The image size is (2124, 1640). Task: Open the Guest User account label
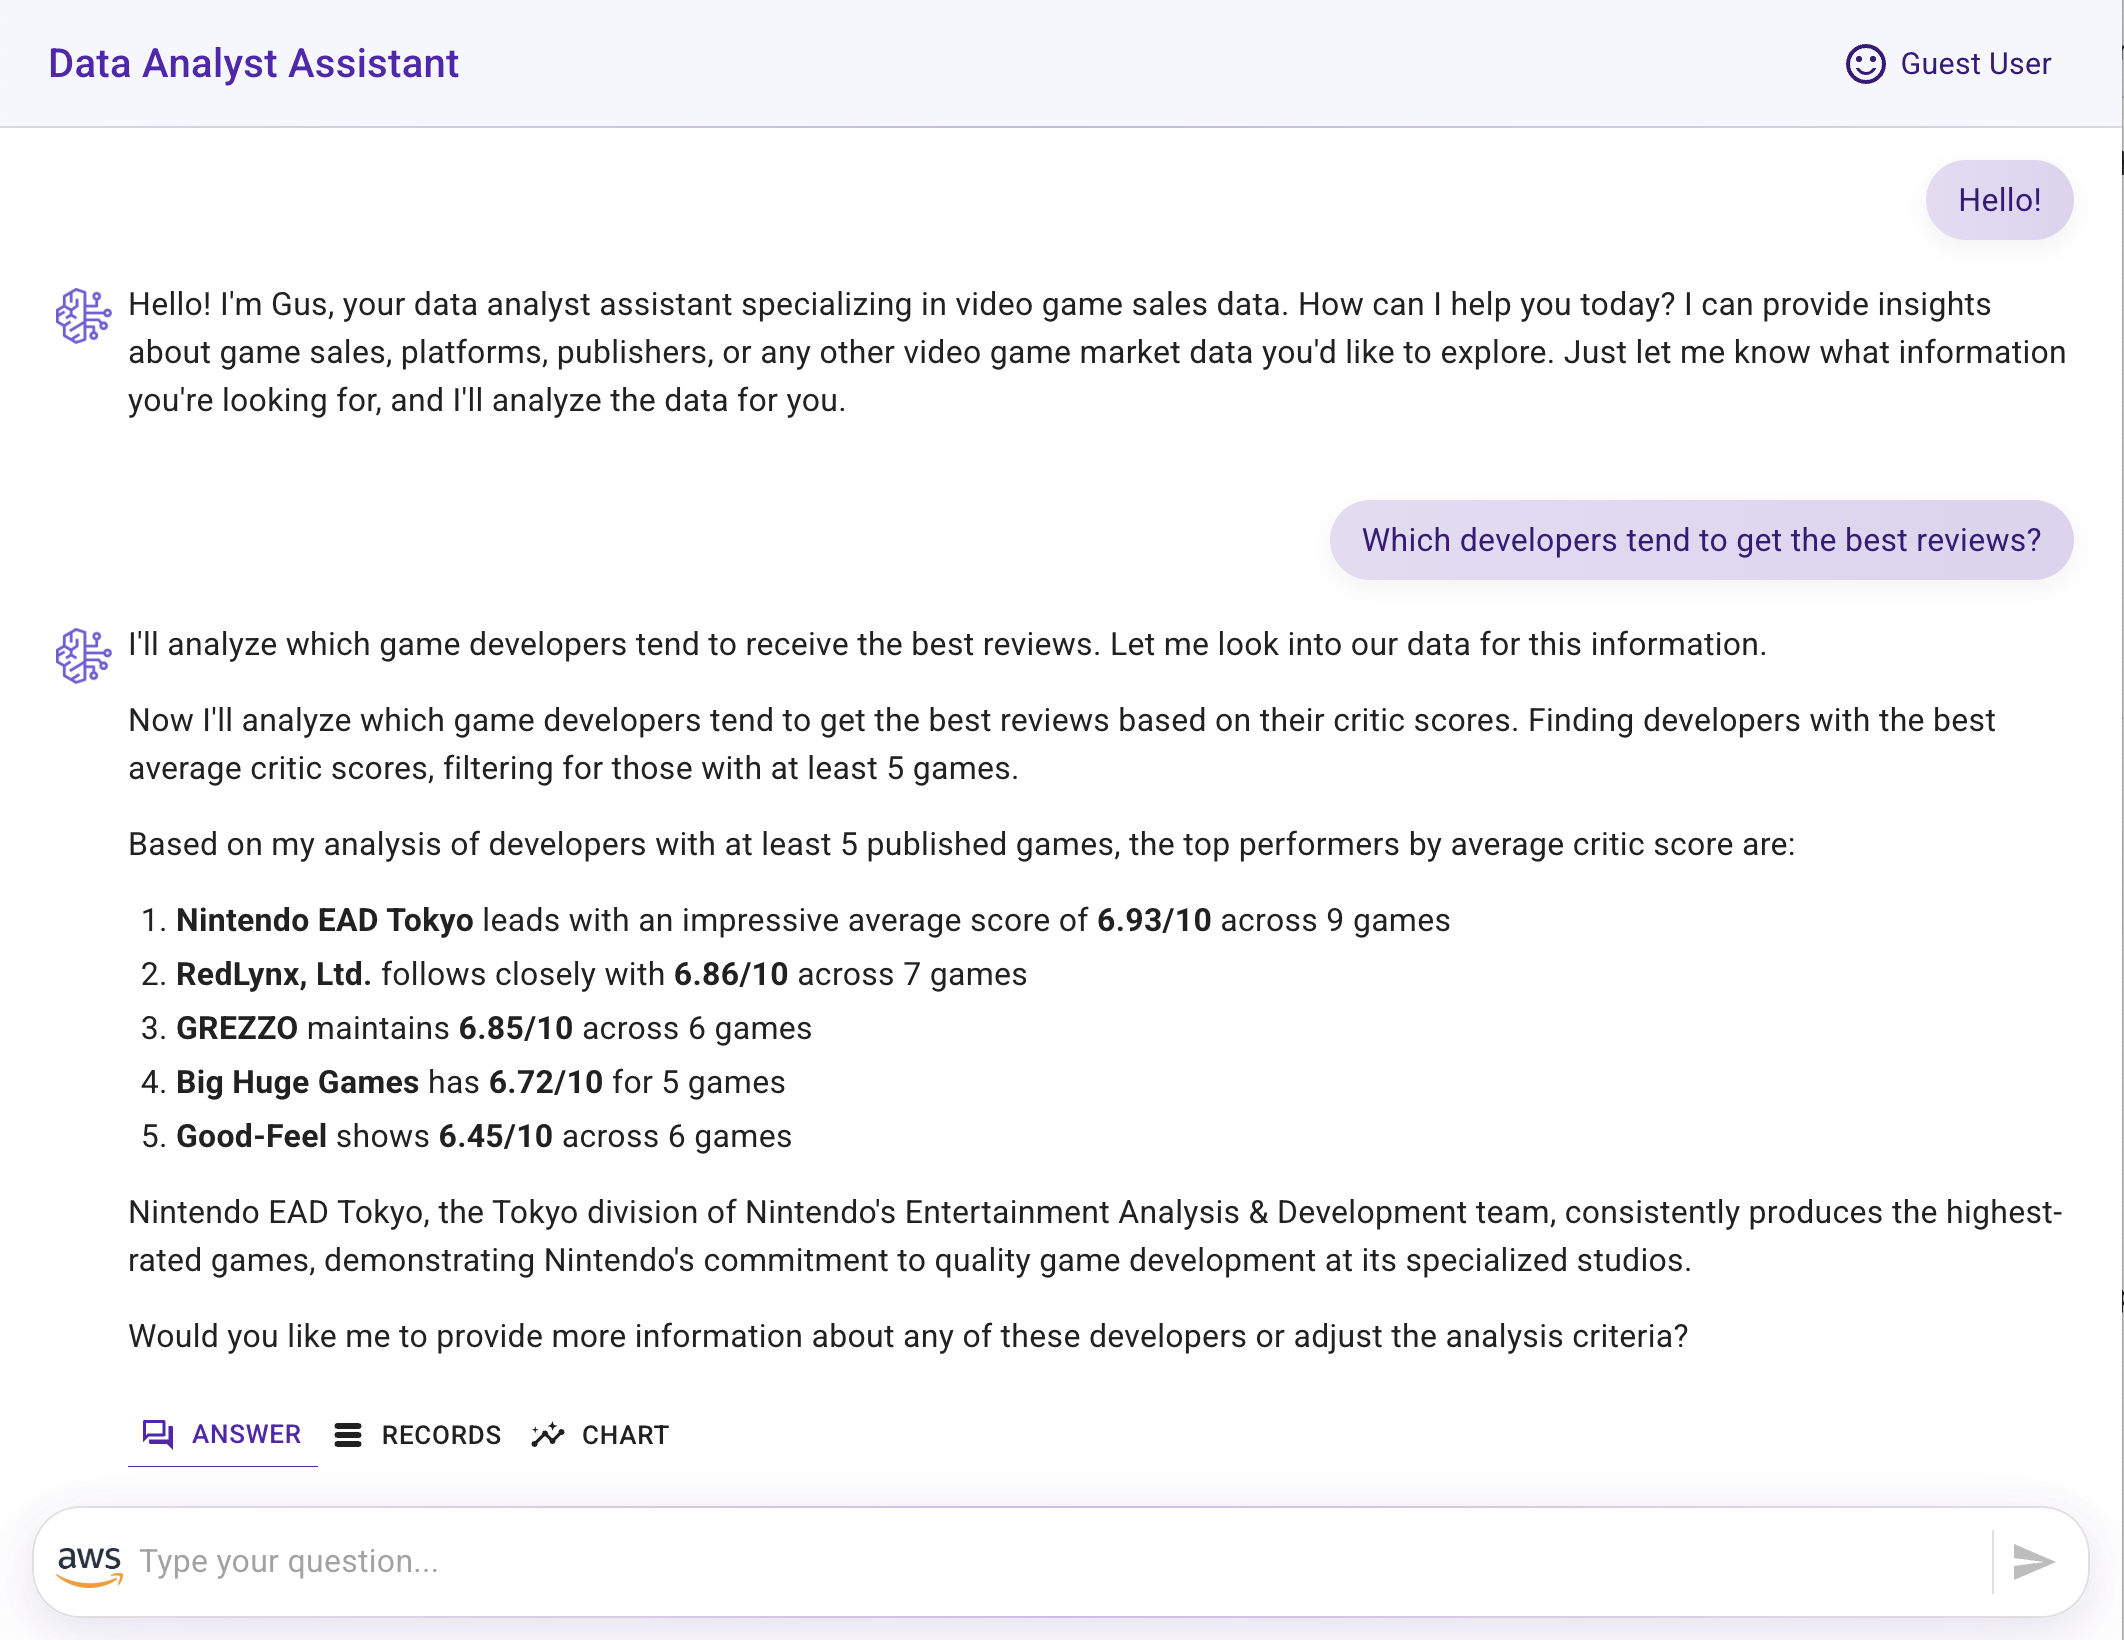pos(1975,64)
